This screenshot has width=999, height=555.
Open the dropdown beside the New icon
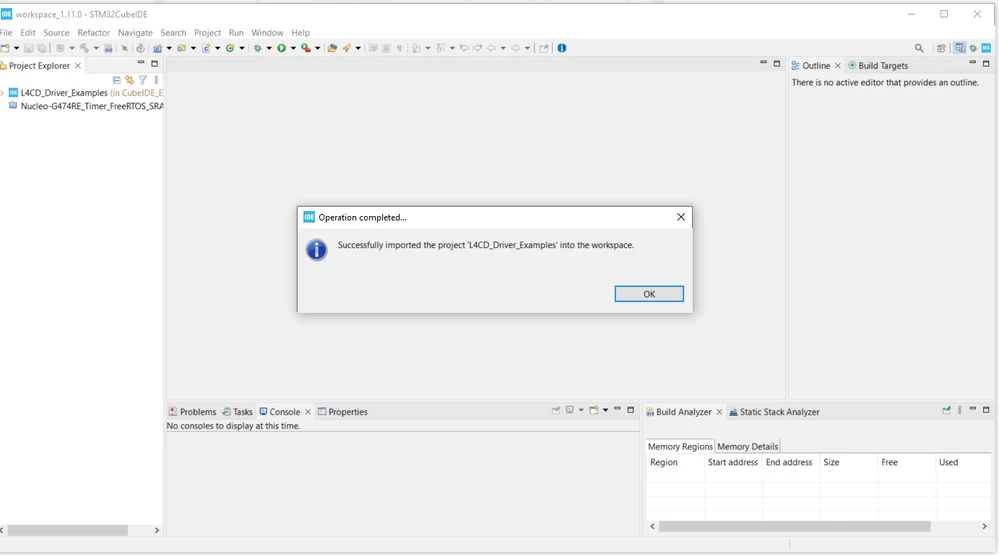pos(17,48)
